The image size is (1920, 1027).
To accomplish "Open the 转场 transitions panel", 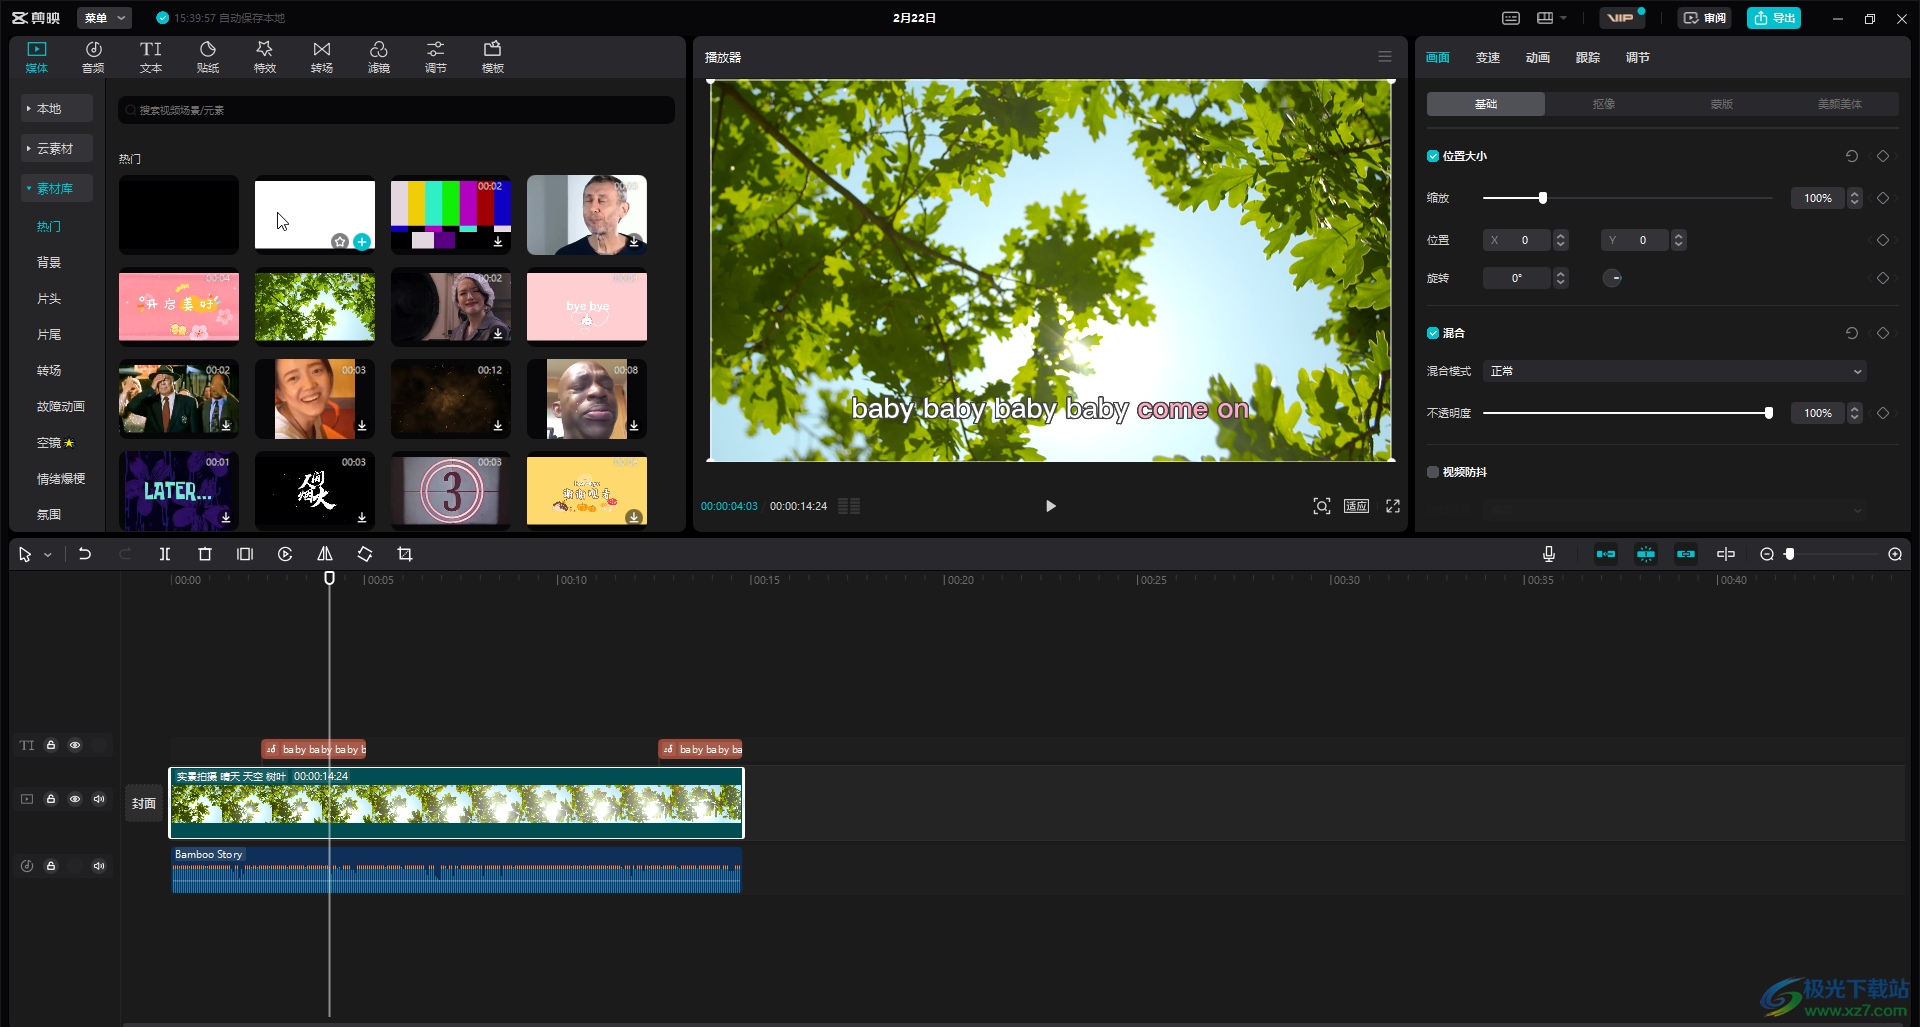I will [322, 57].
